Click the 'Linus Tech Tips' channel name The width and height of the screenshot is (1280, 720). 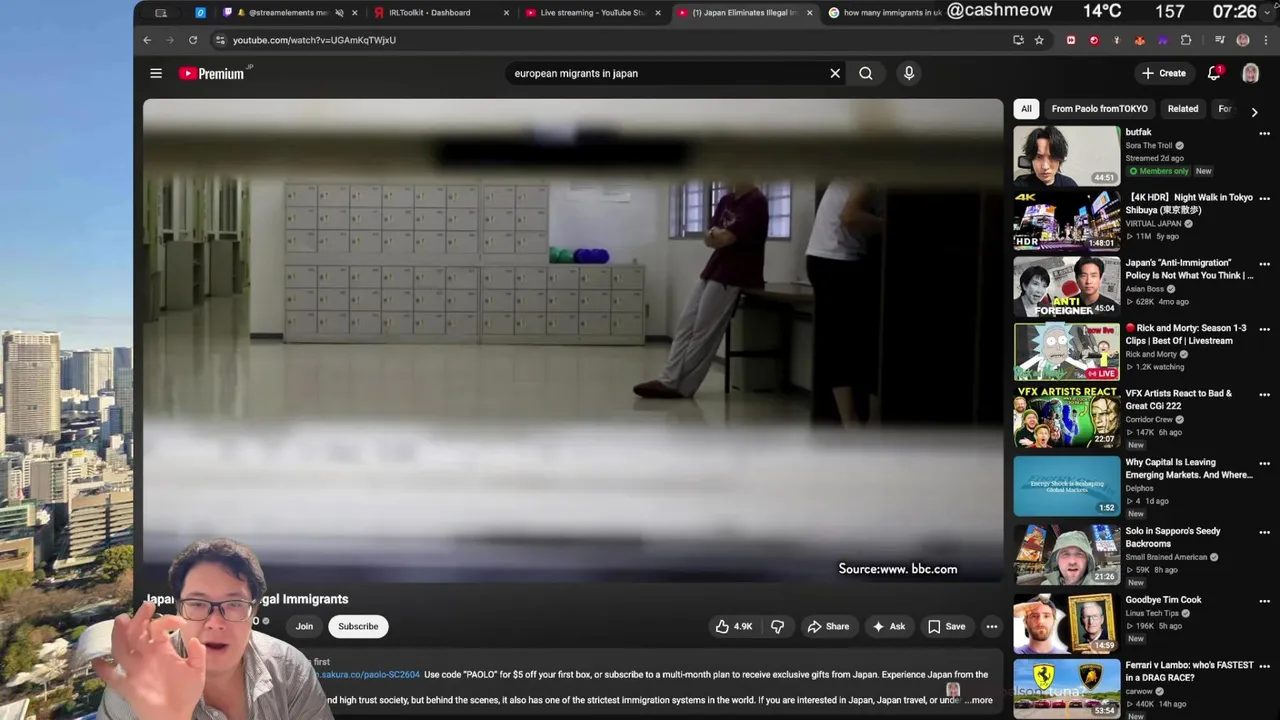[1152, 613]
